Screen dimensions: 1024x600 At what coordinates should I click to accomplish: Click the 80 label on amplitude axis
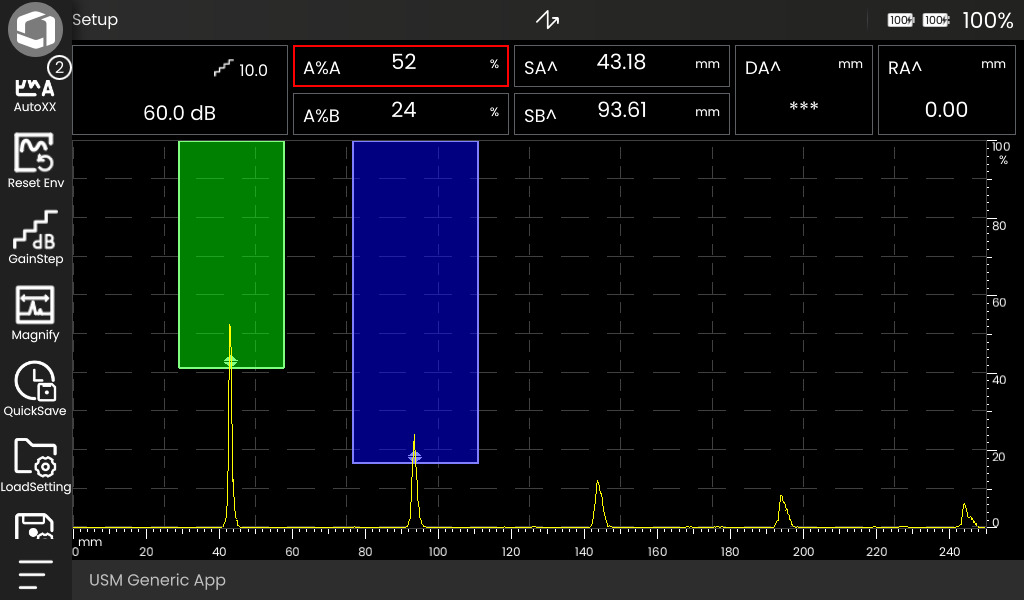click(999, 226)
